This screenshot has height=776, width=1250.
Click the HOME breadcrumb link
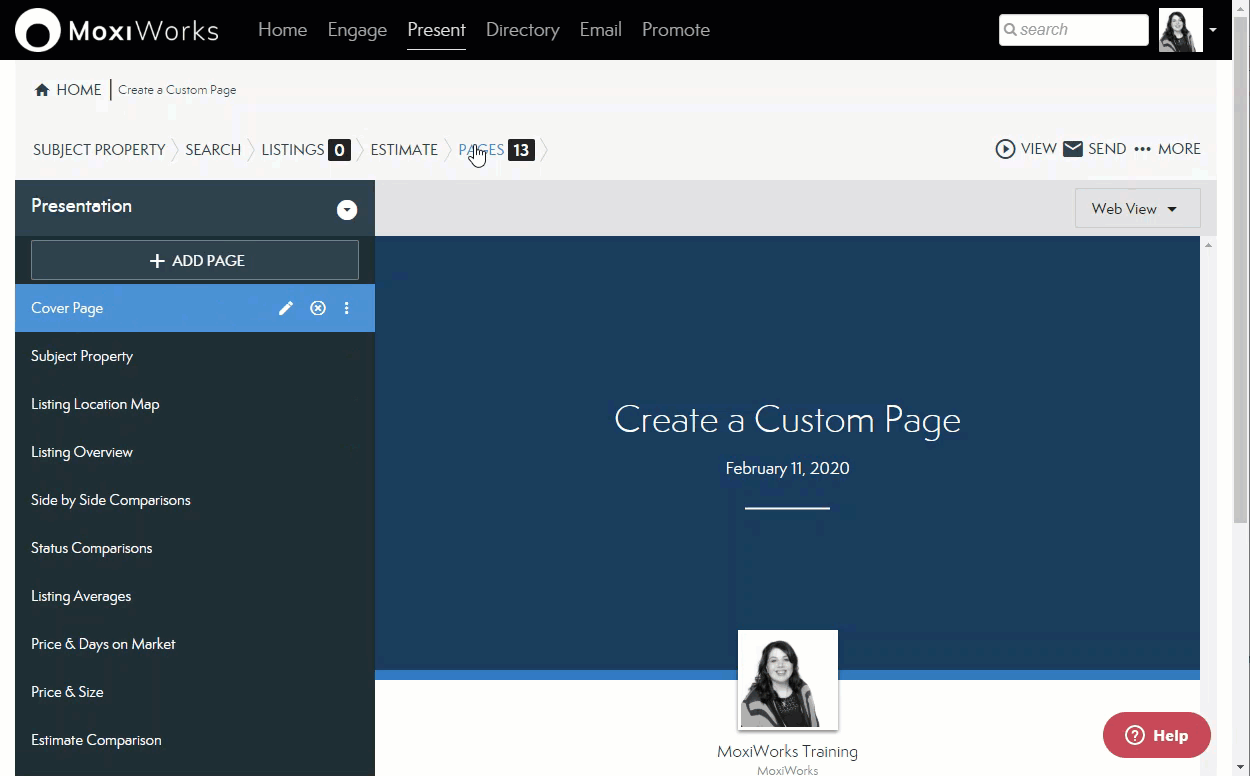tap(78, 90)
